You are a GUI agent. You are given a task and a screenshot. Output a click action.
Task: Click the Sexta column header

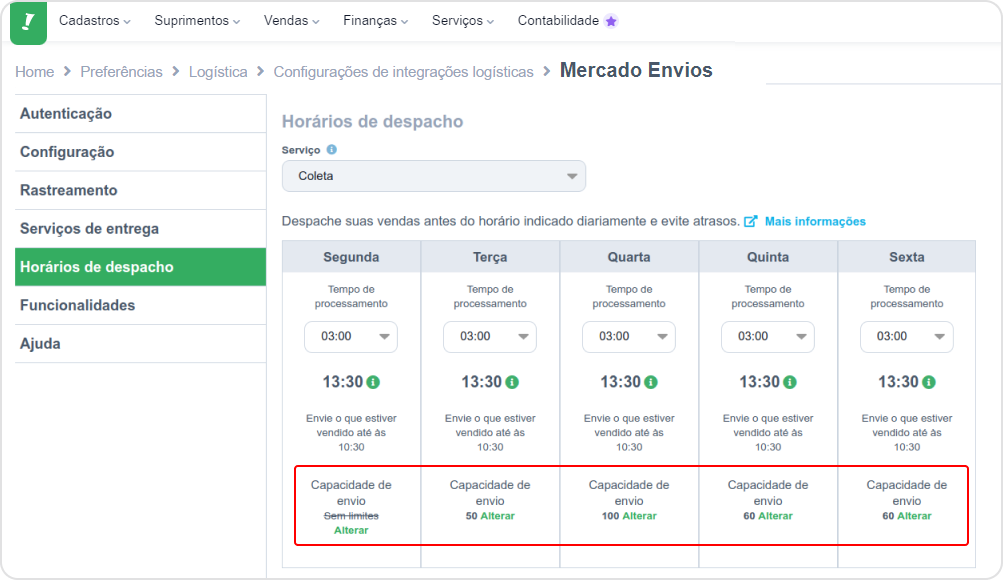(906, 257)
